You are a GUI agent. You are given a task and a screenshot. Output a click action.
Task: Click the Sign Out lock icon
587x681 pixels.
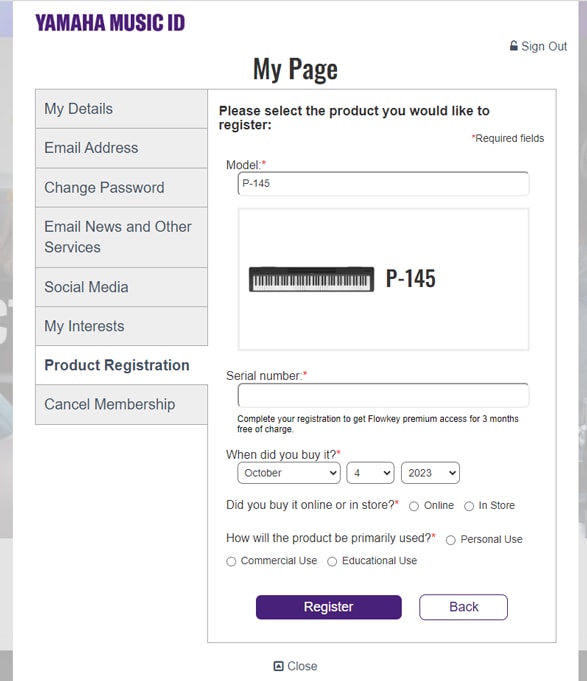pos(514,46)
